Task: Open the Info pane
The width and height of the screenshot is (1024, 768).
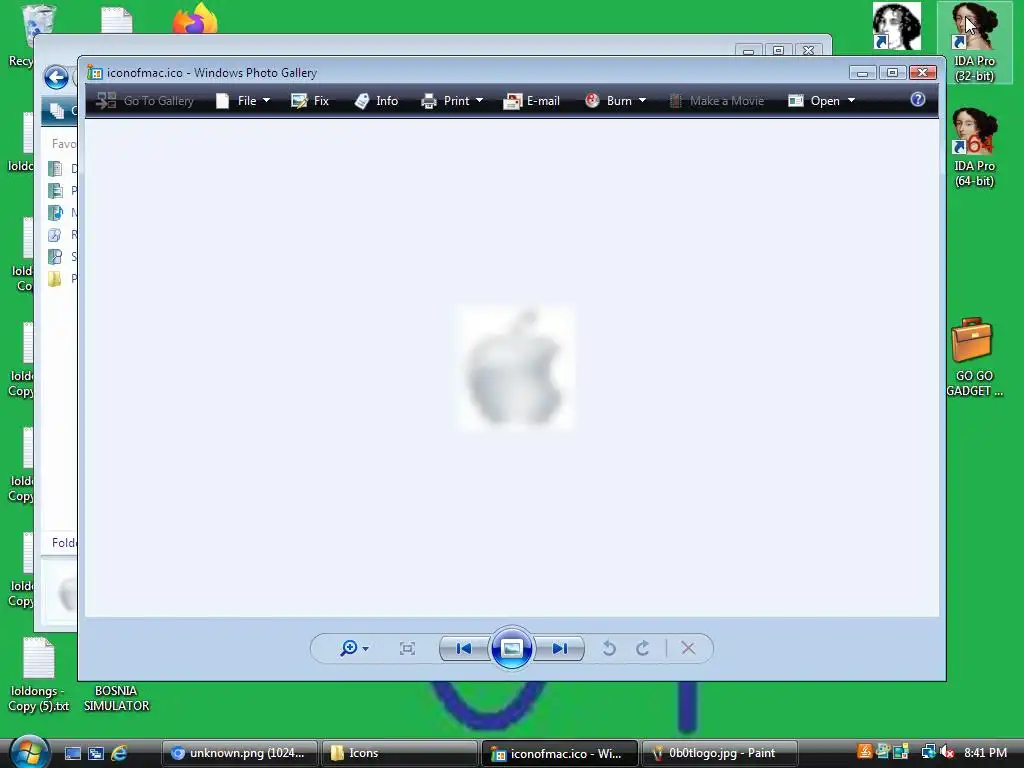Action: (376, 101)
